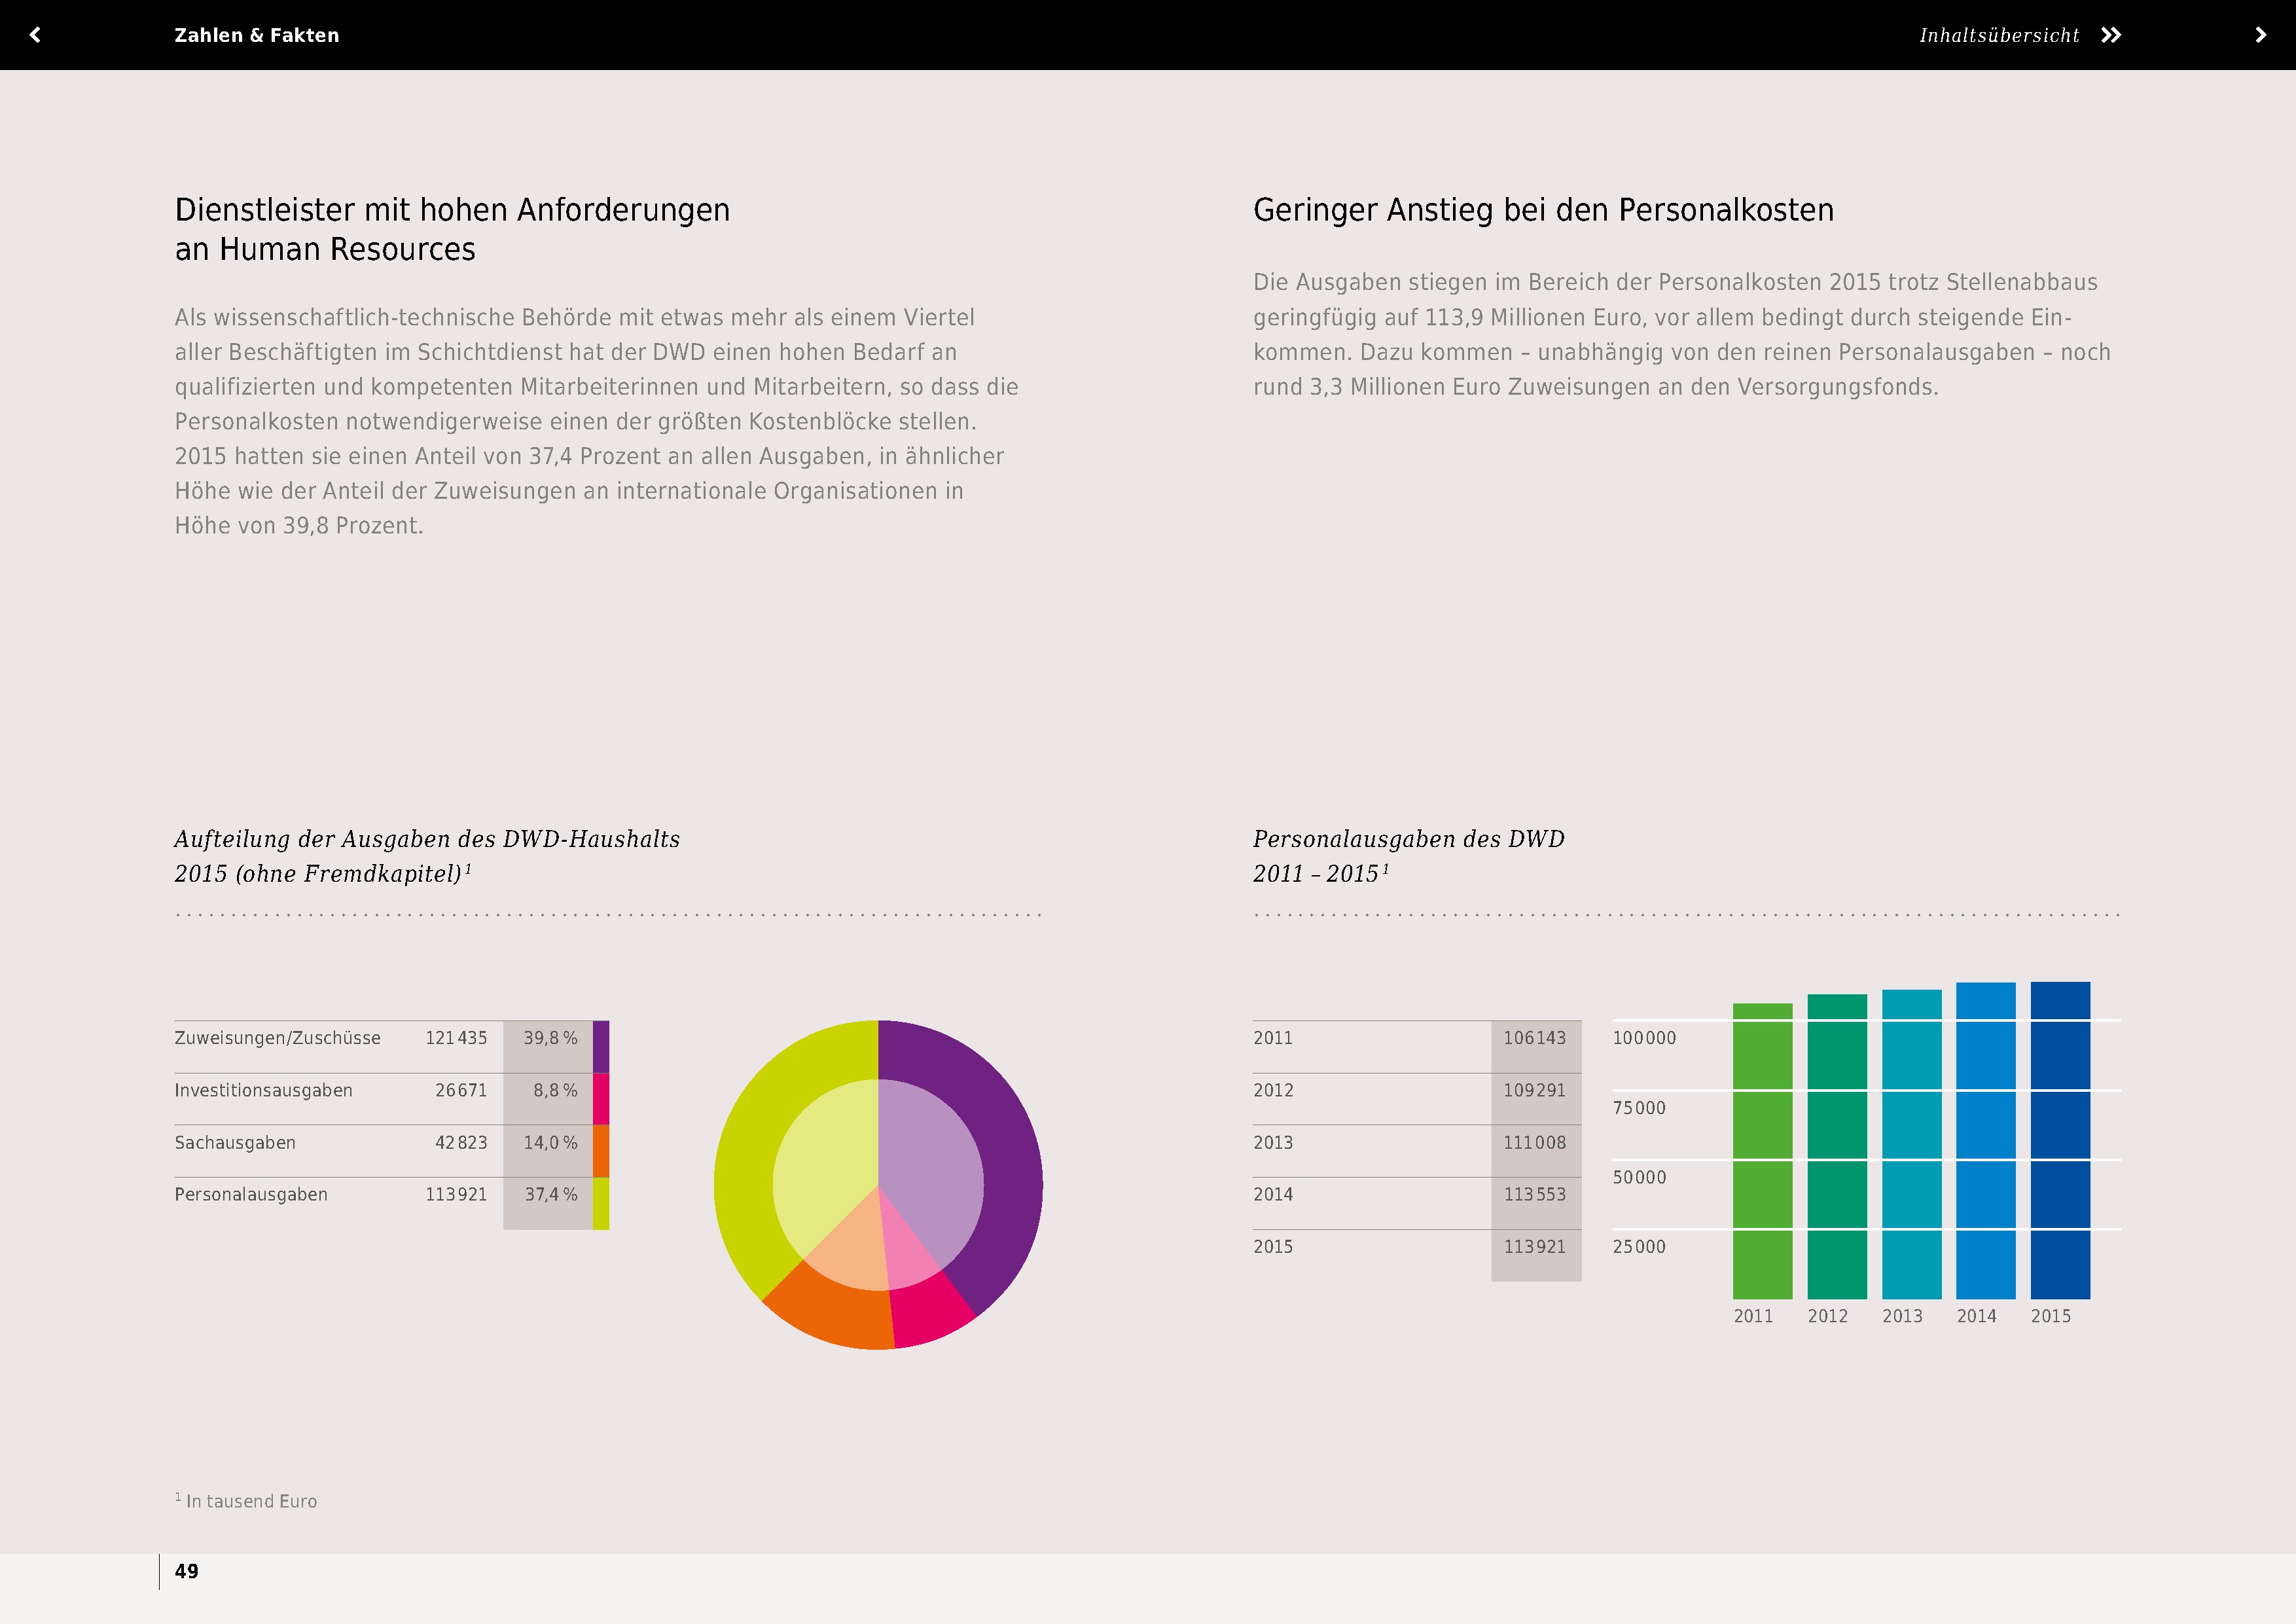Click the value 42823
The image size is (2296, 1624).
[461, 1142]
